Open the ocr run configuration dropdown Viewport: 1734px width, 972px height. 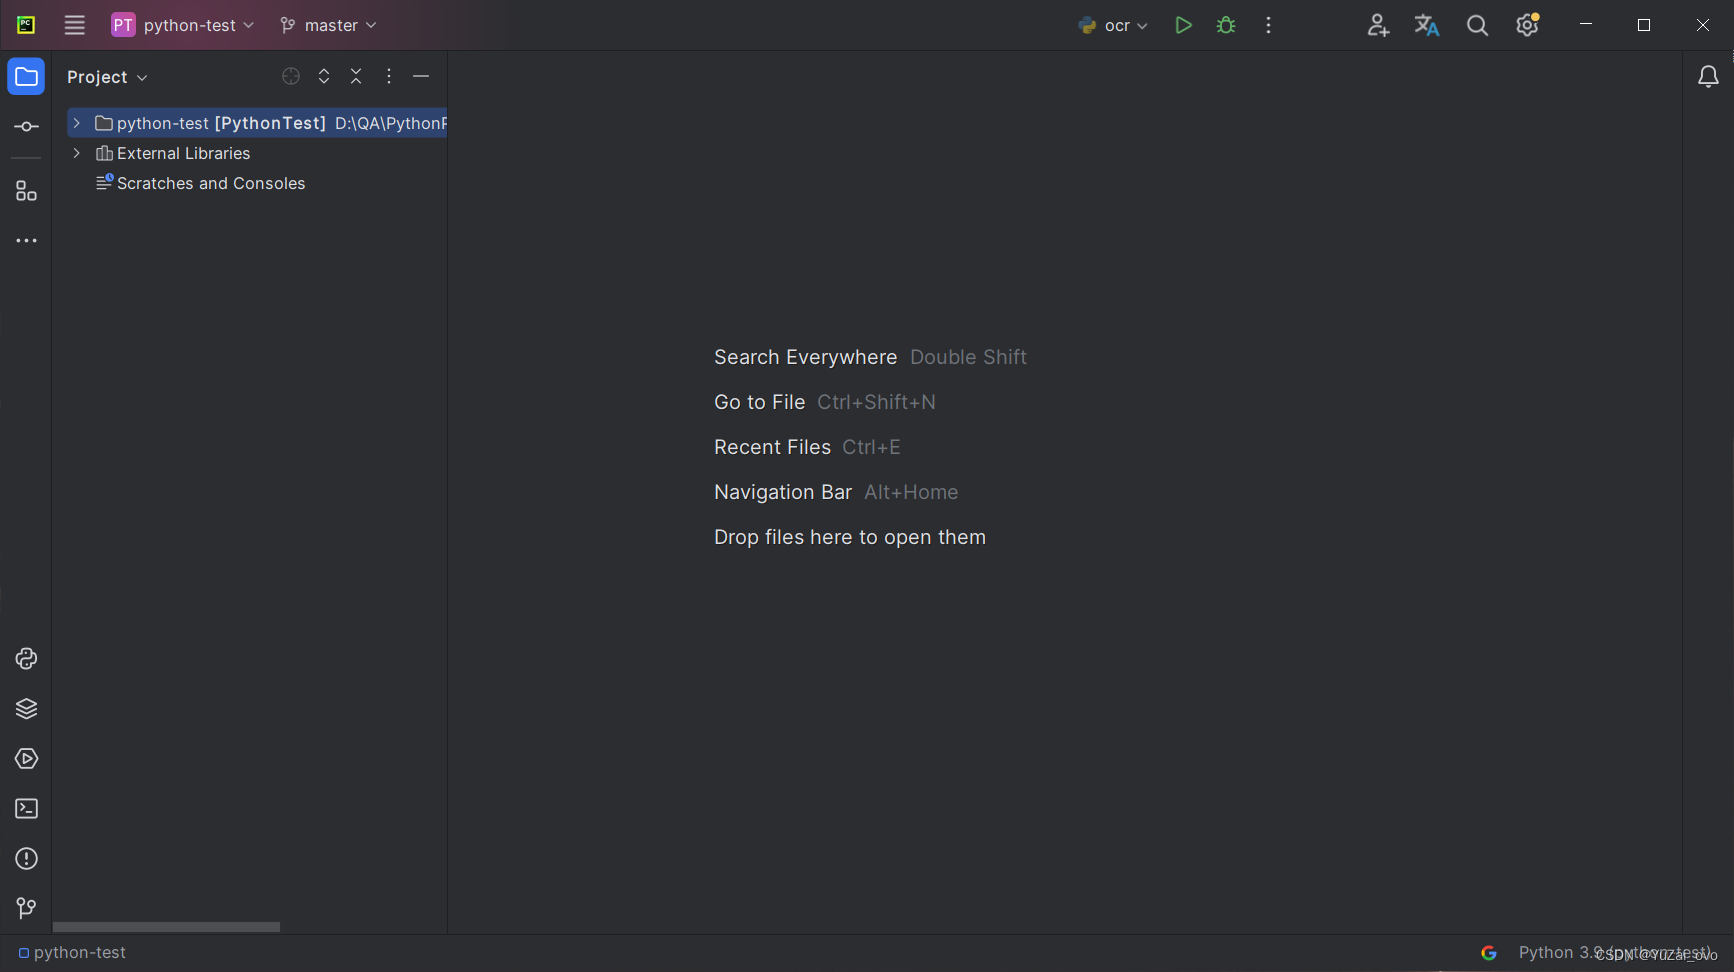1113,25
